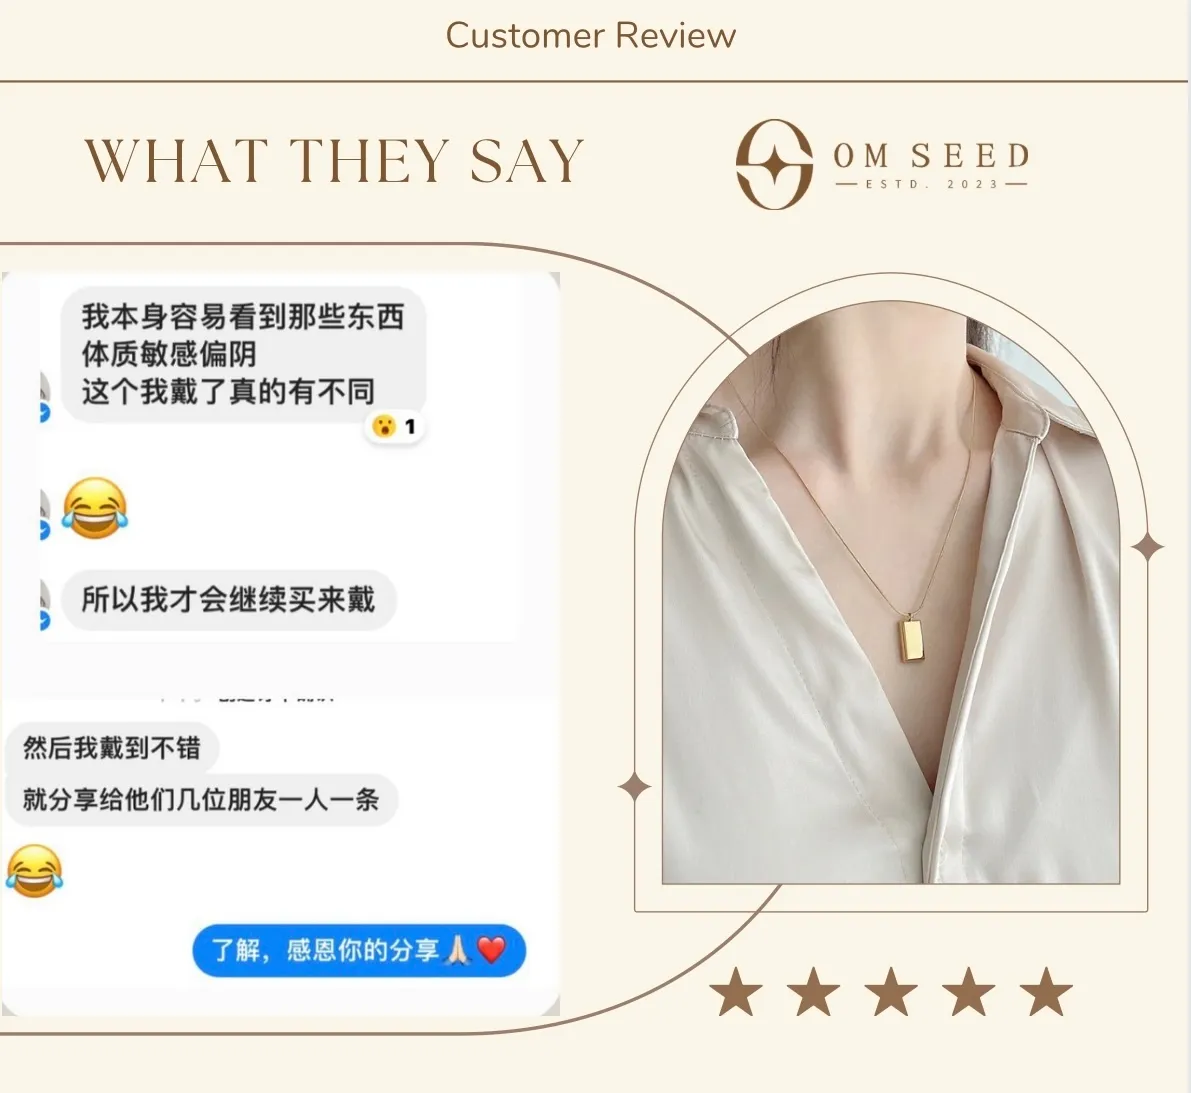
Task: Select message bubble 然后我戴到不错
Action: tap(112, 748)
